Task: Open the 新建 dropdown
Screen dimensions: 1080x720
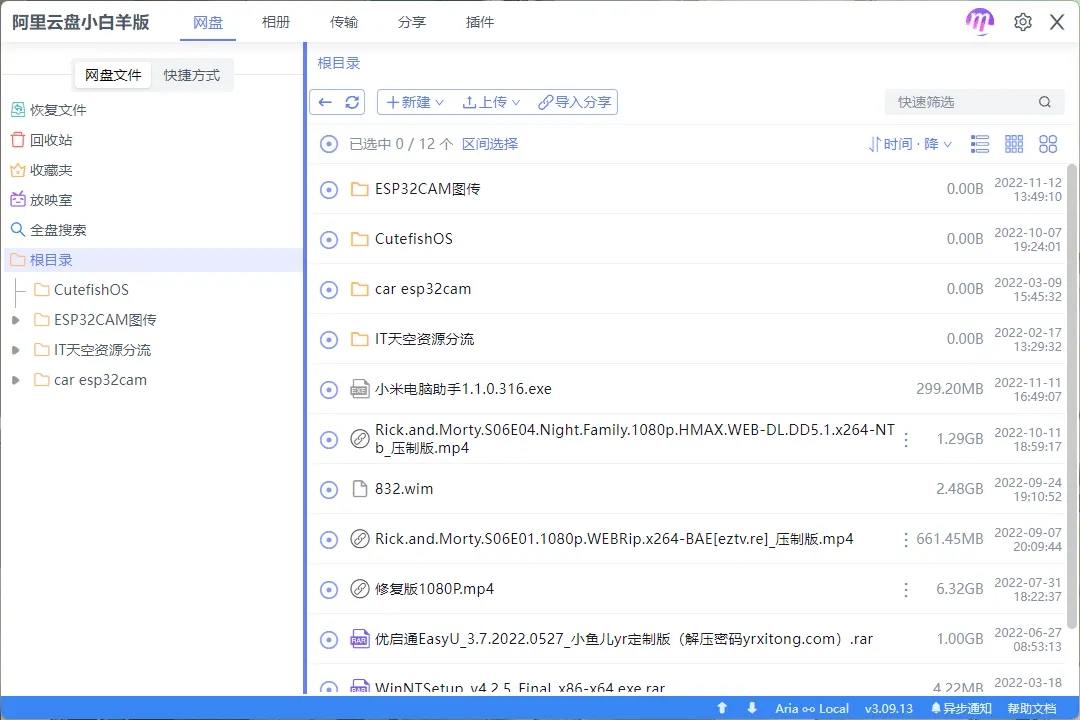Action: click(x=415, y=102)
